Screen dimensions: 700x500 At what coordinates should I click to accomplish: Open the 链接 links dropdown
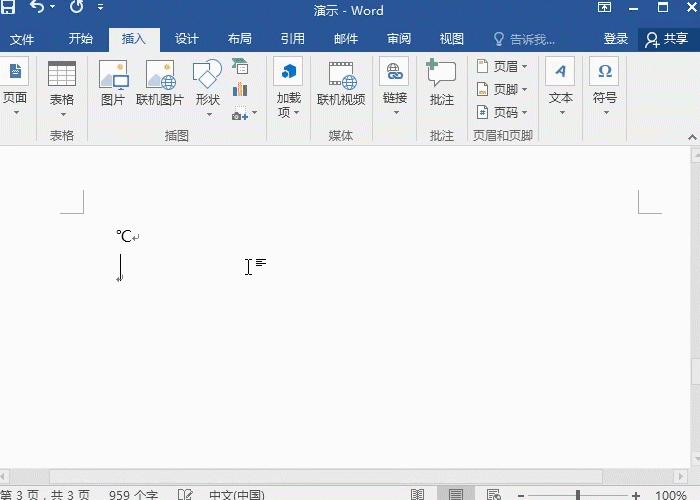point(395,87)
